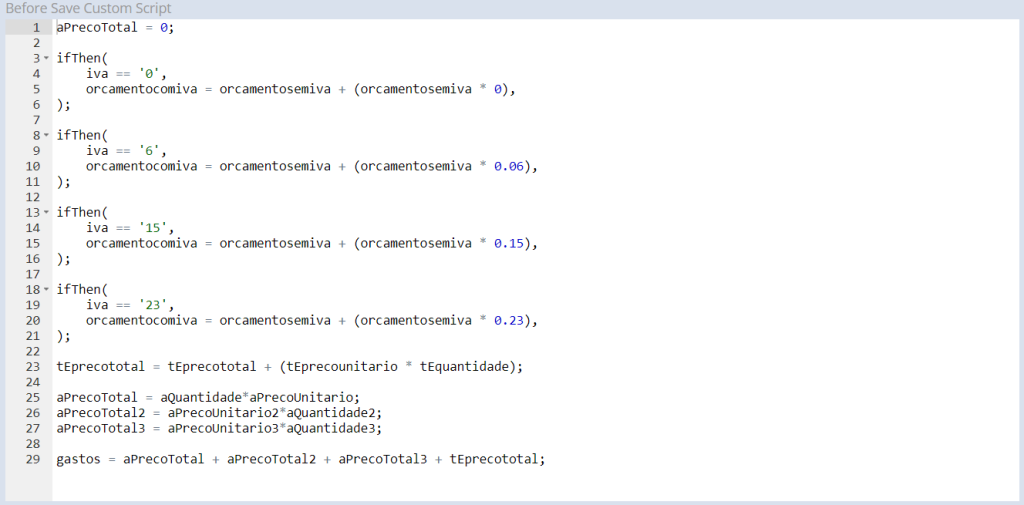Click line number 23 in the gutter
The image size is (1024, 505).
coord(33,367)
